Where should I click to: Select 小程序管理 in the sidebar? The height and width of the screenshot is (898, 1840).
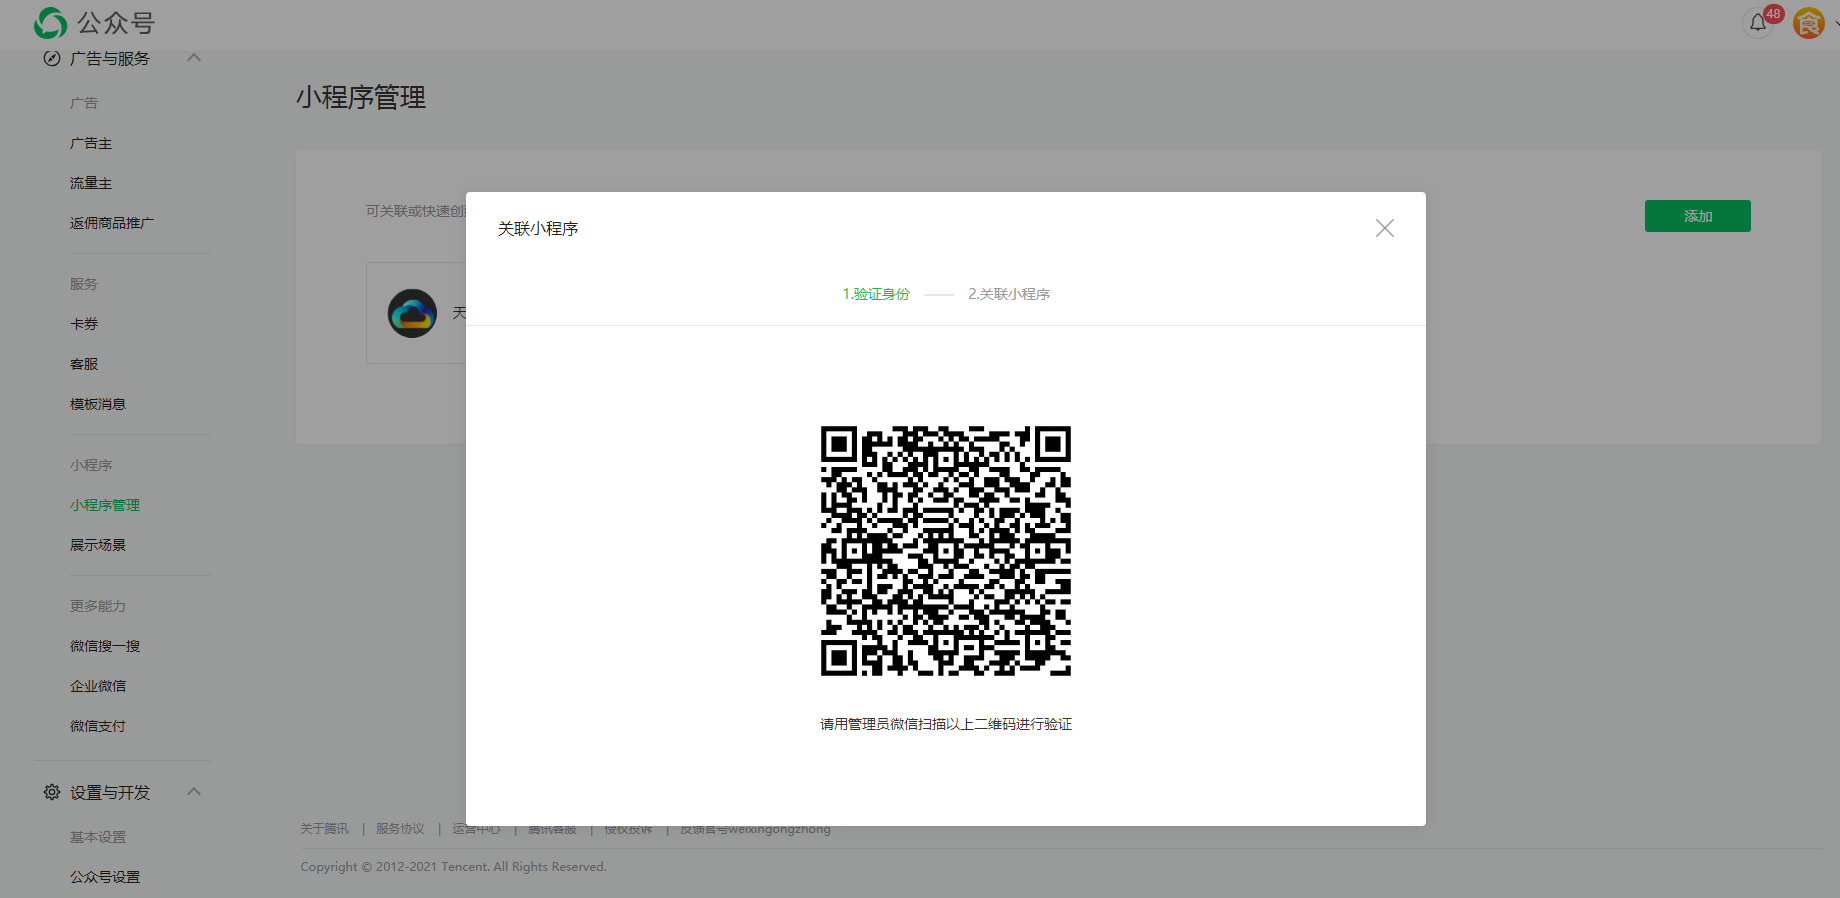coord(105,505)
